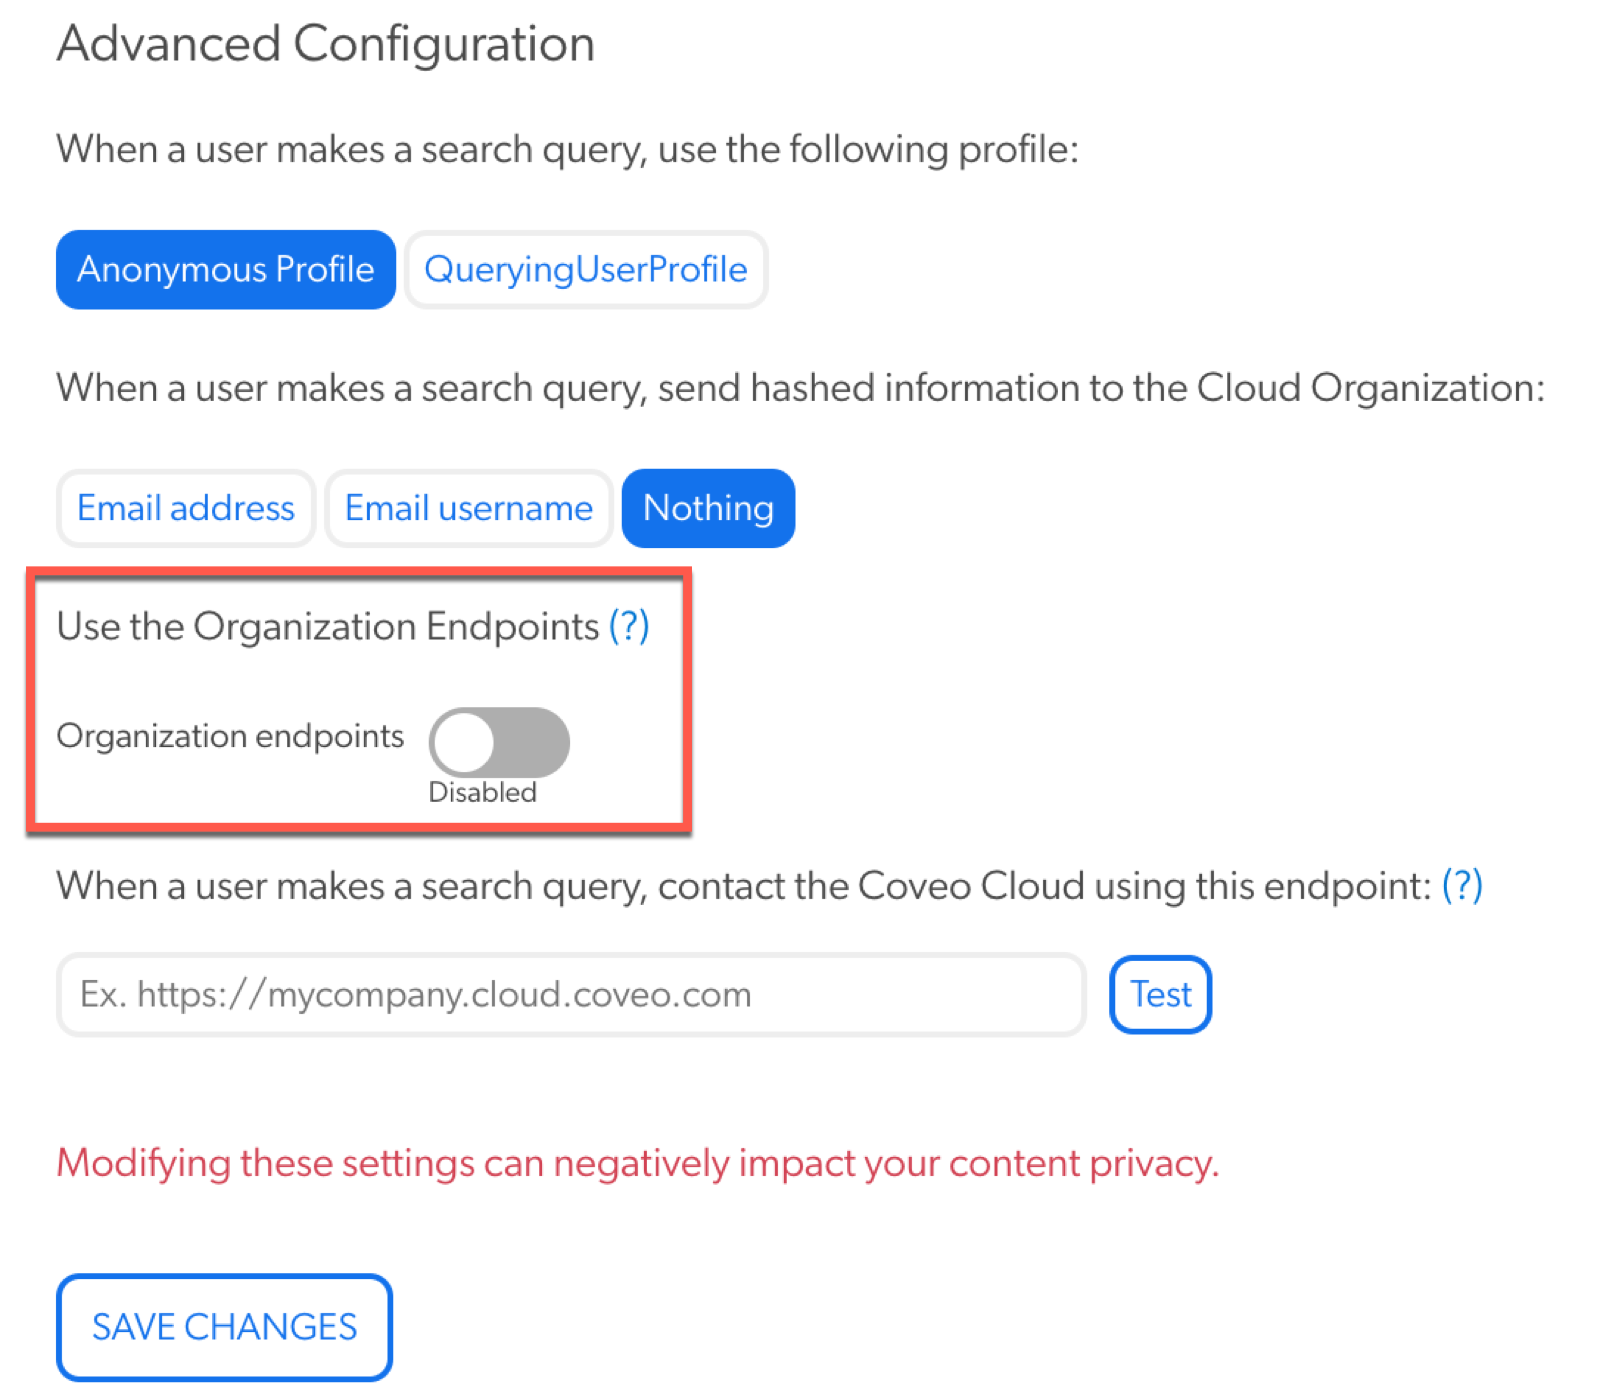Click the Organization endpoints label text
Screen dimensions: 1600x1400
pyautogui.click(x=230, y=736)
